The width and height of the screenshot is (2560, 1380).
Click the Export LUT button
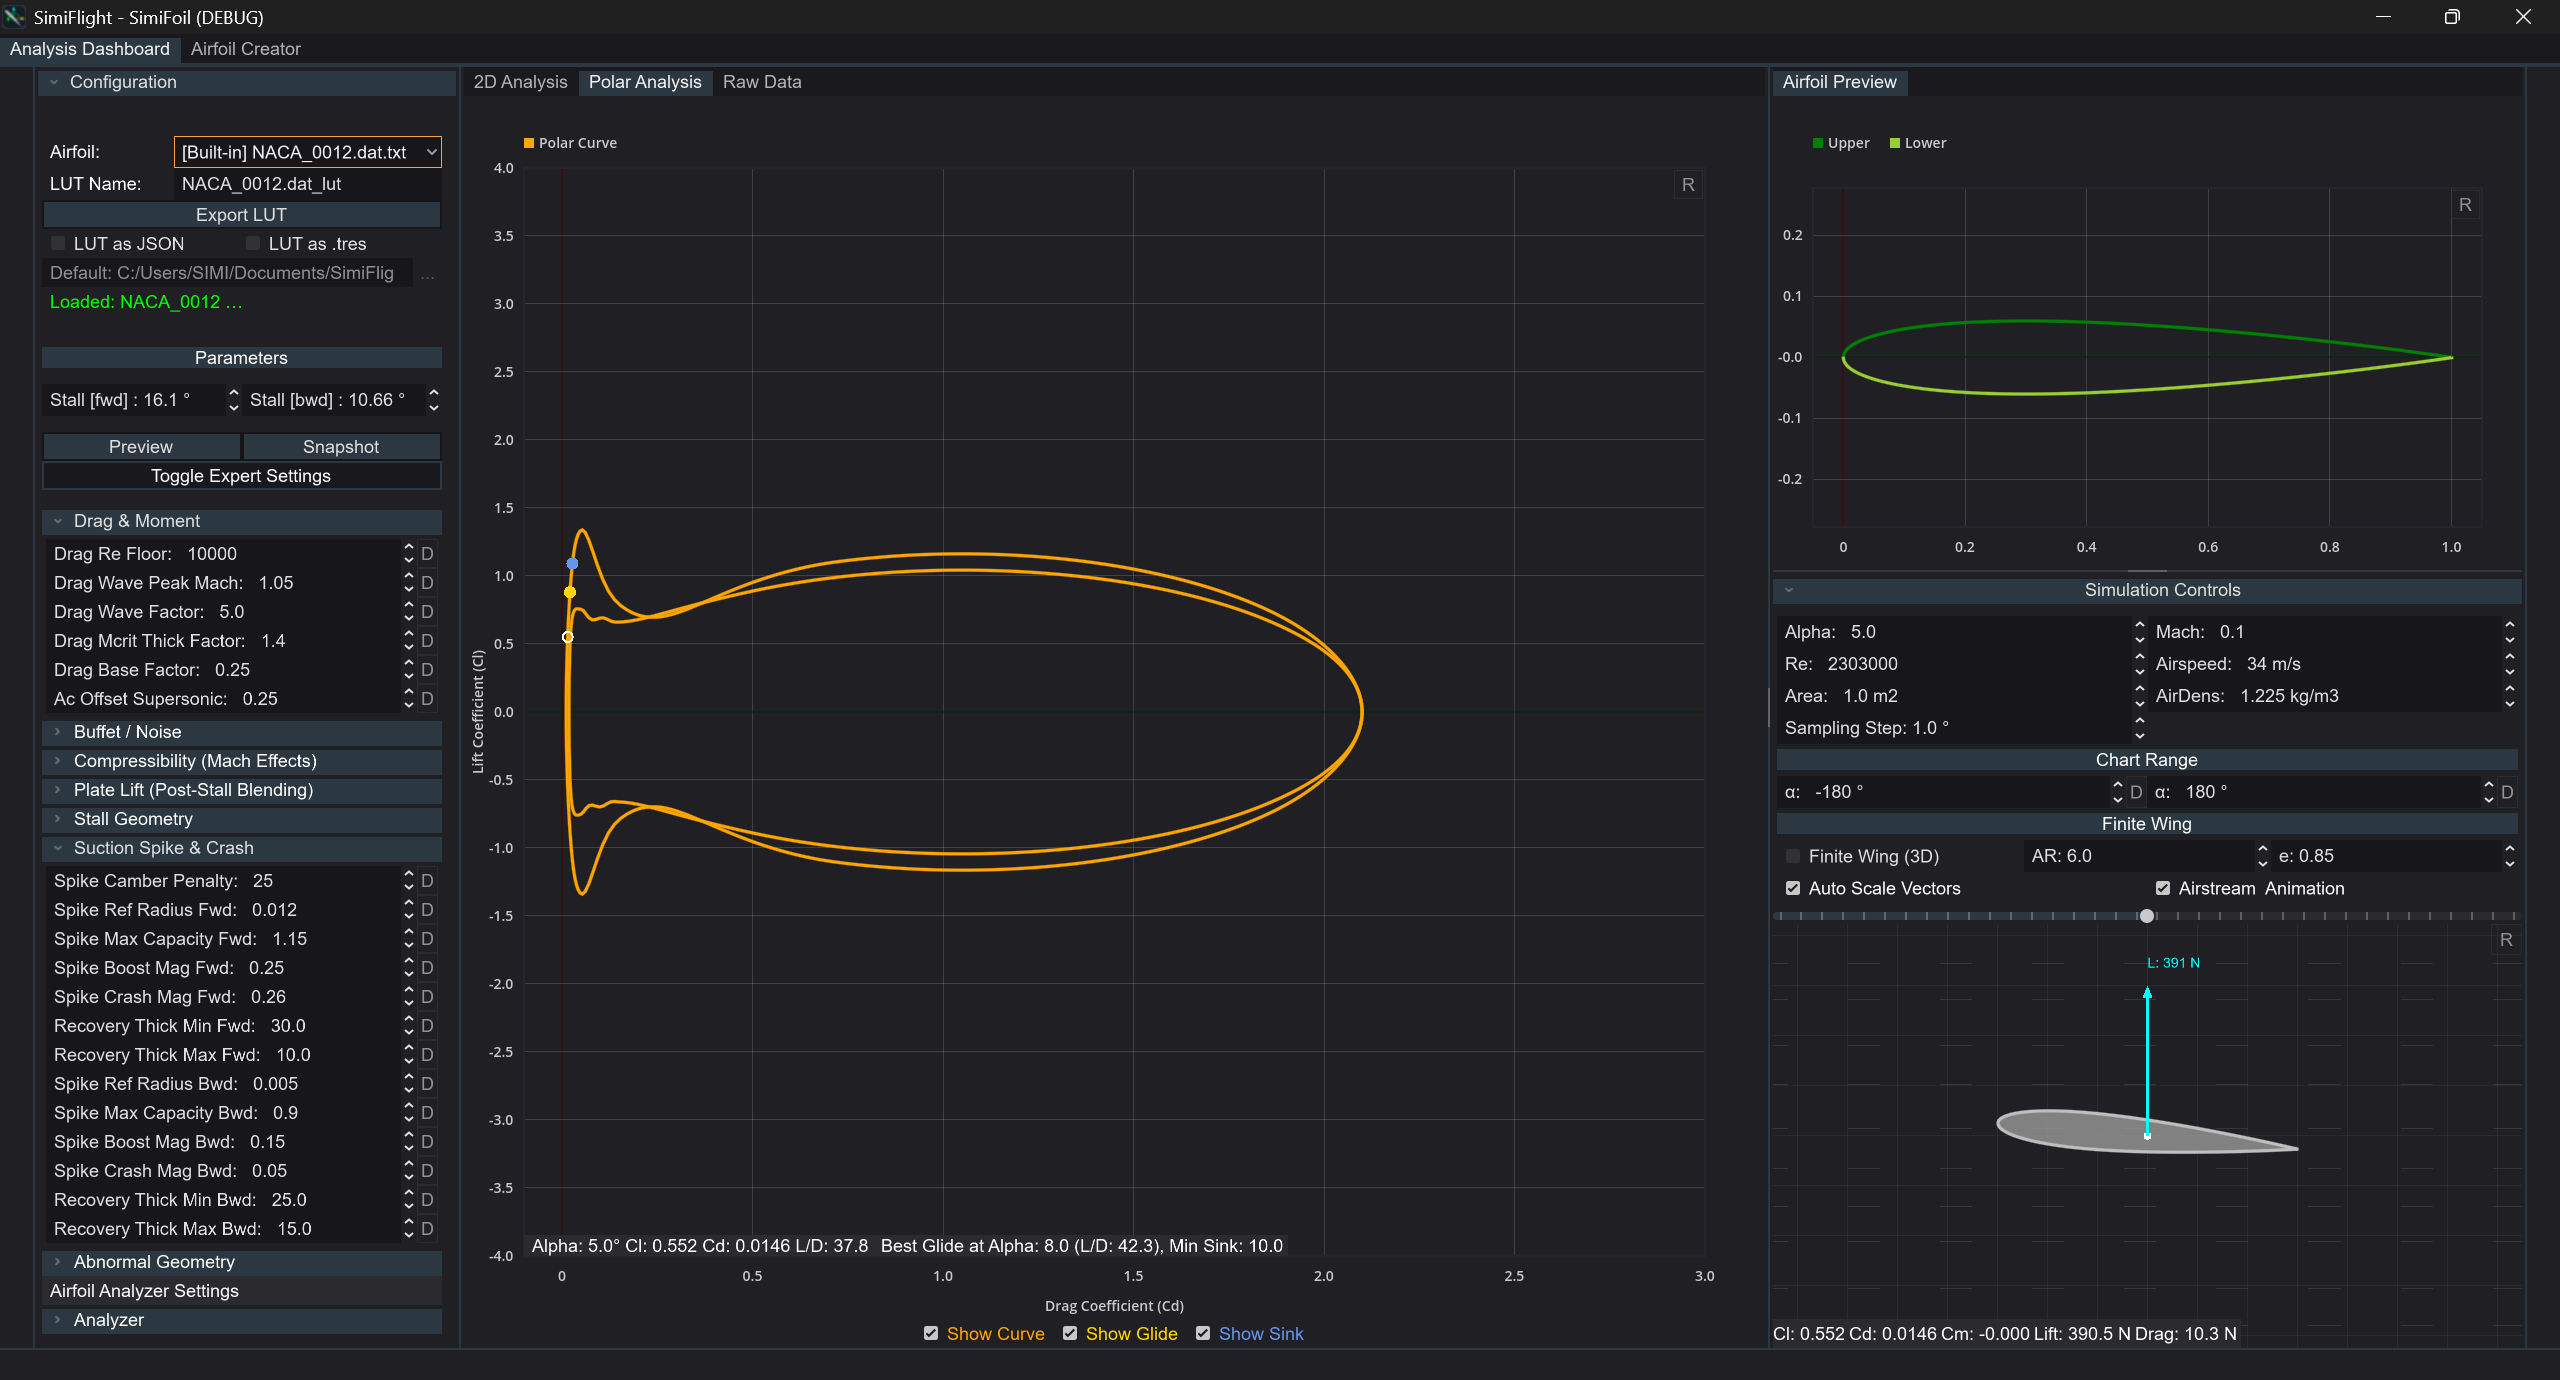pos(241,215)
